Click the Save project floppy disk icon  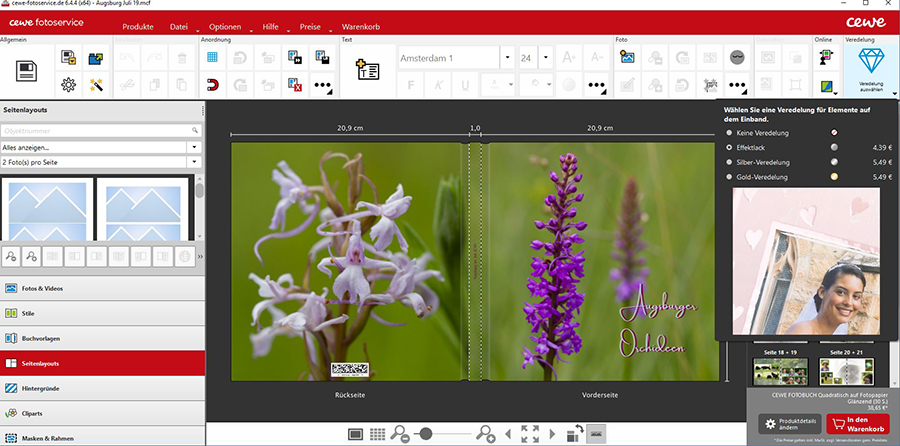tap(27, 69)
